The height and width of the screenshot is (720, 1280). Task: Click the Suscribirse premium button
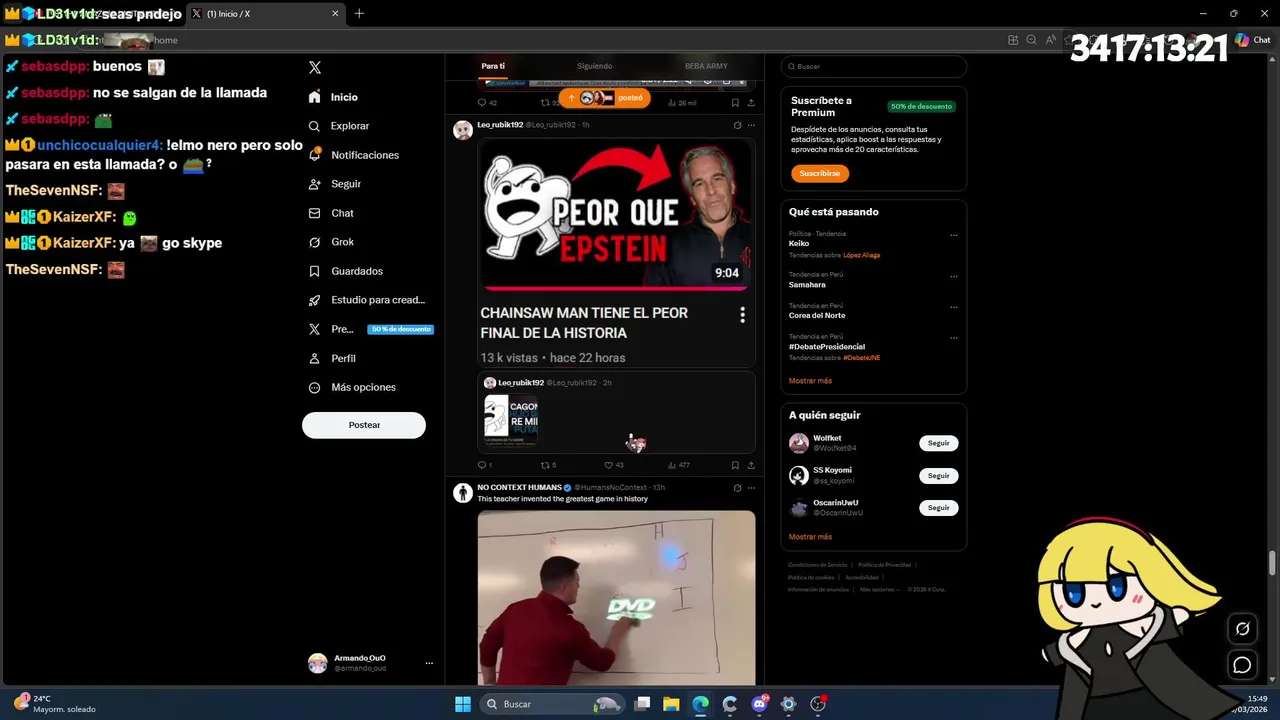coord(820,173)
